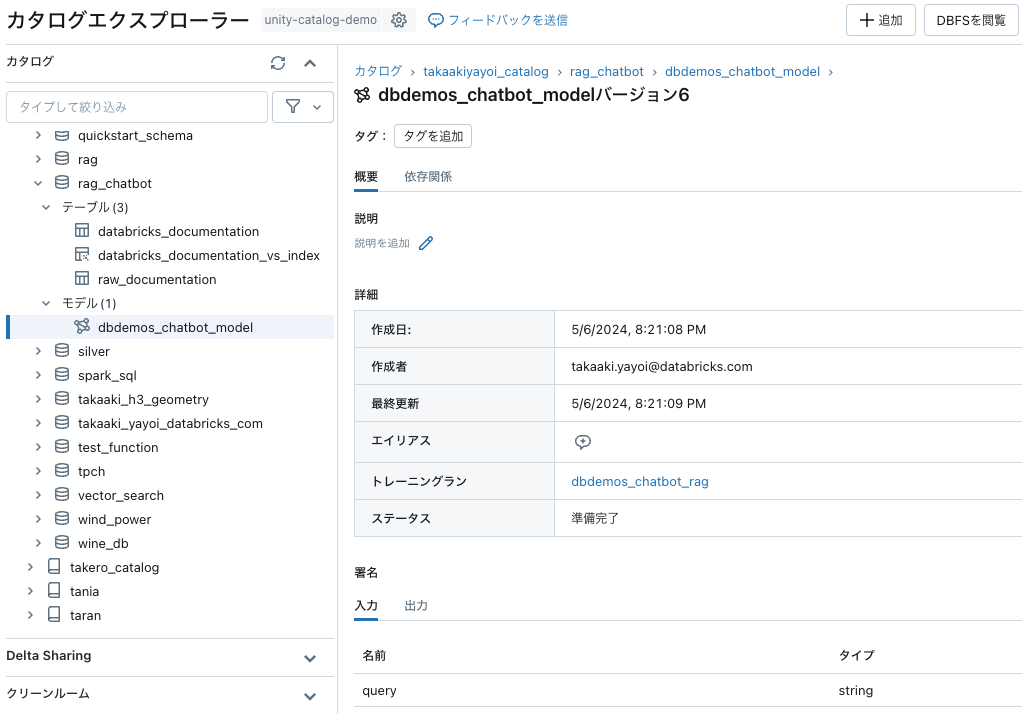Click the takaaki_h3_geometry schema icon

click(62, 399)
